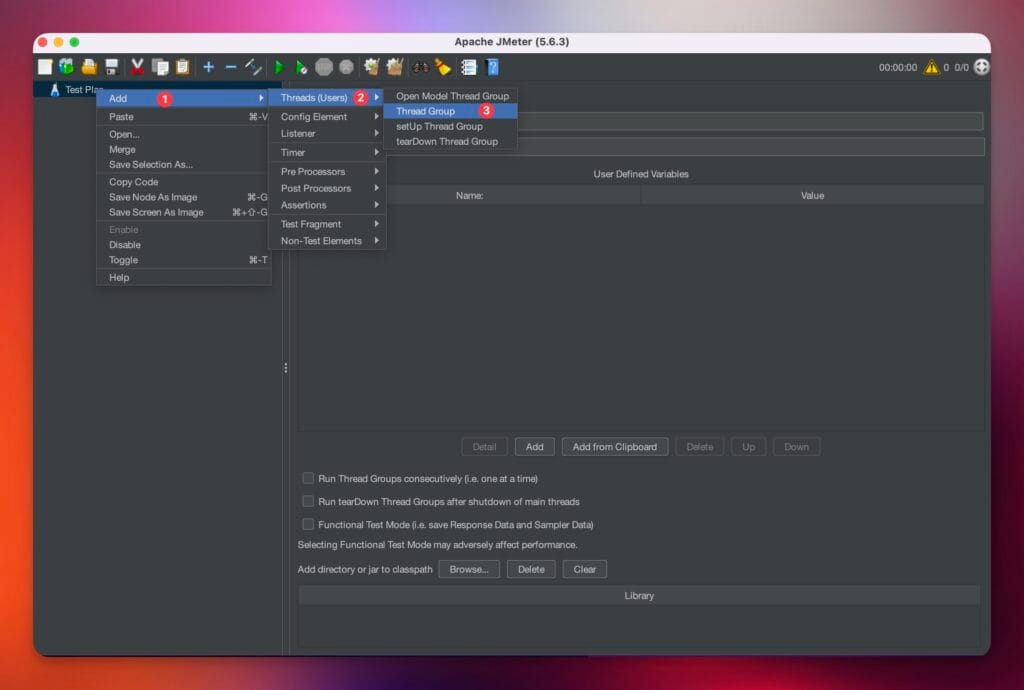Screen dimensions: 1024x690
Task: Click the Delete button next to Browse...
Action: pos(531,569)
